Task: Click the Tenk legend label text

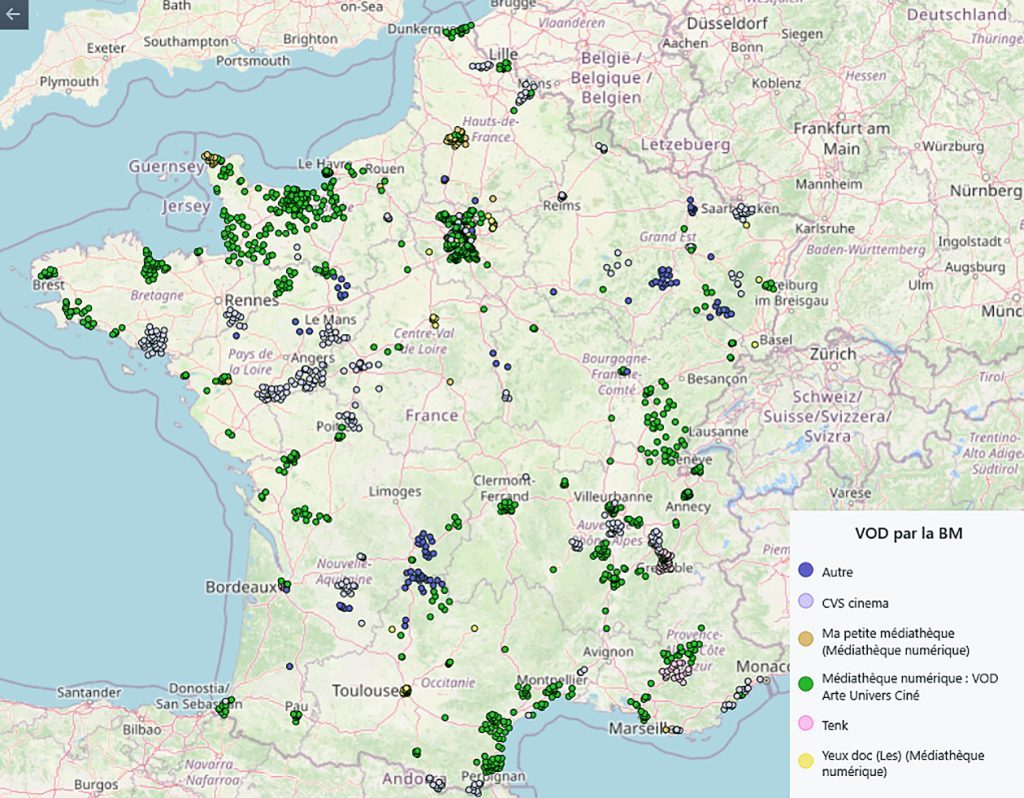Action: [836, 725]
